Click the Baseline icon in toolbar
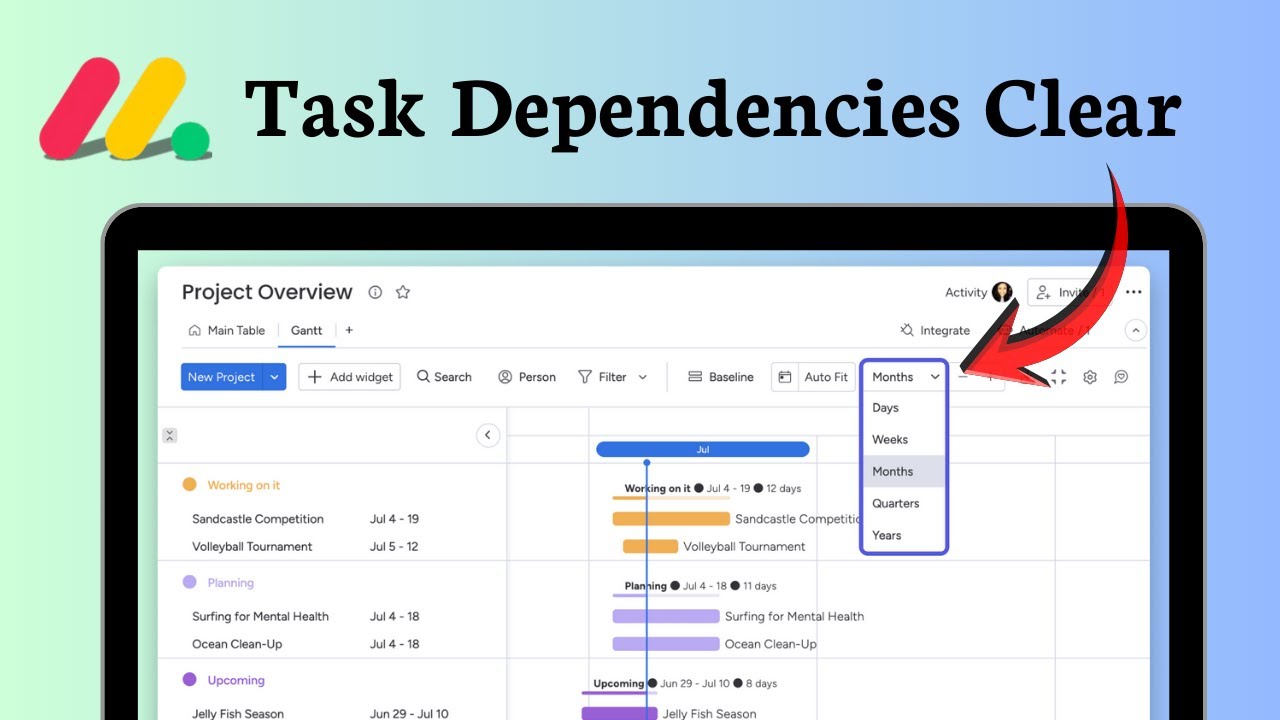The width and height of the screenshot is (1280, 720). click(695, 377)
